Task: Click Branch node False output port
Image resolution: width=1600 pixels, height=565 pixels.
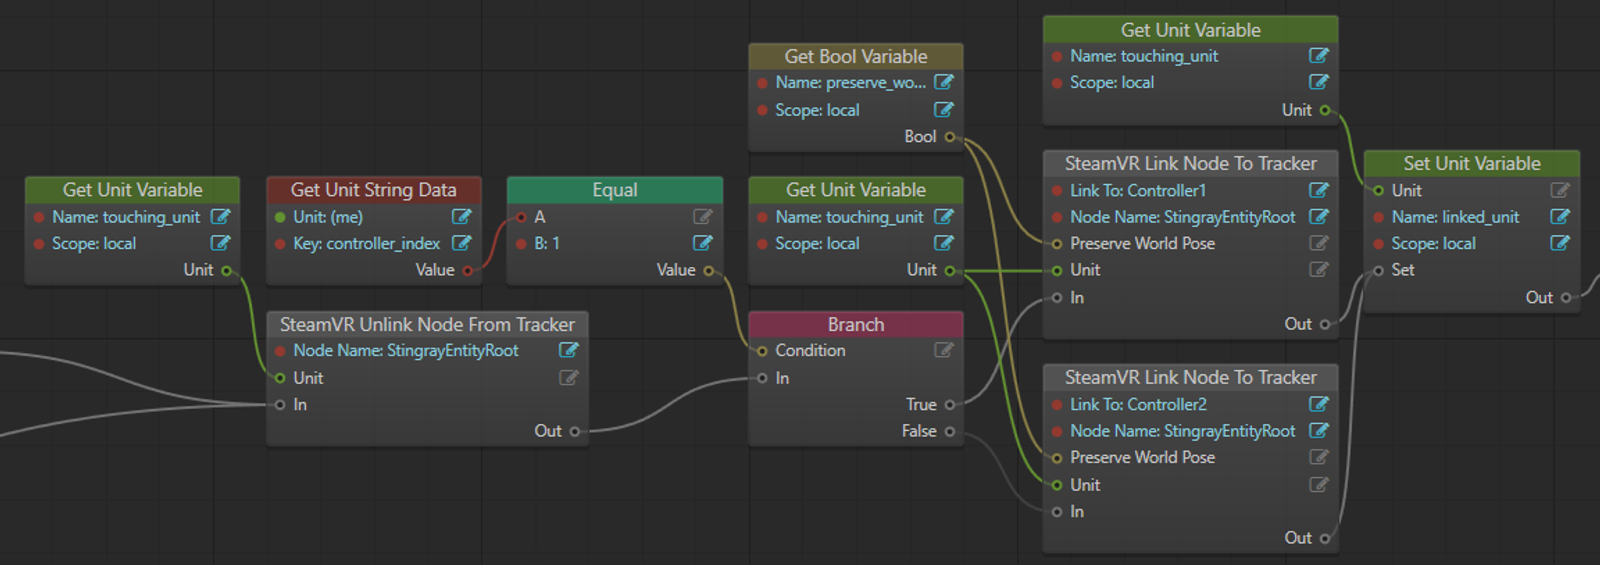Action: coord(950,432)
